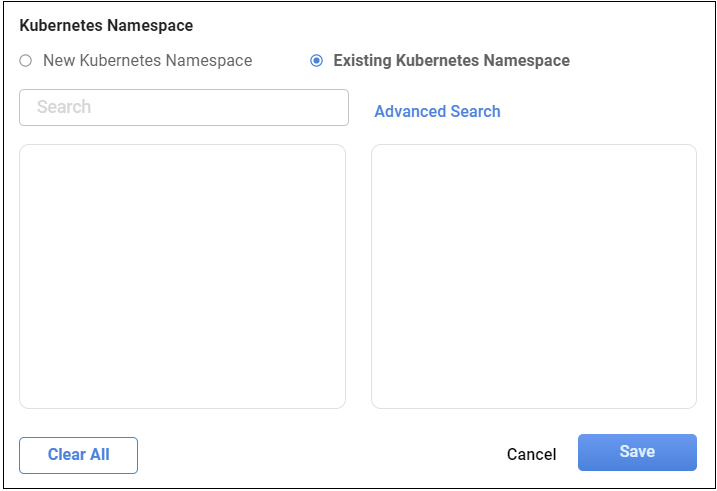The width and height of the screenshot is (717, 491).
Task: Click inside the left empty list box
Action: 182,276
